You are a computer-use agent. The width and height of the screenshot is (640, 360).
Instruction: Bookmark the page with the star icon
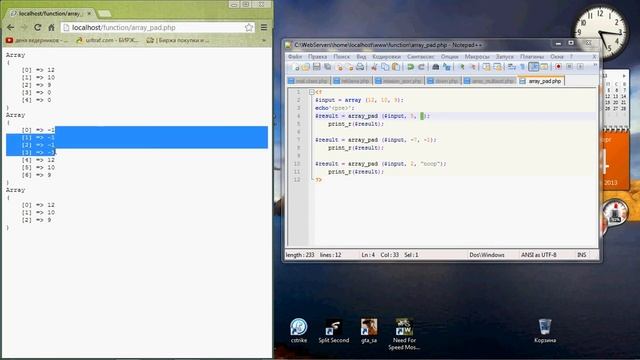(249, 28)
